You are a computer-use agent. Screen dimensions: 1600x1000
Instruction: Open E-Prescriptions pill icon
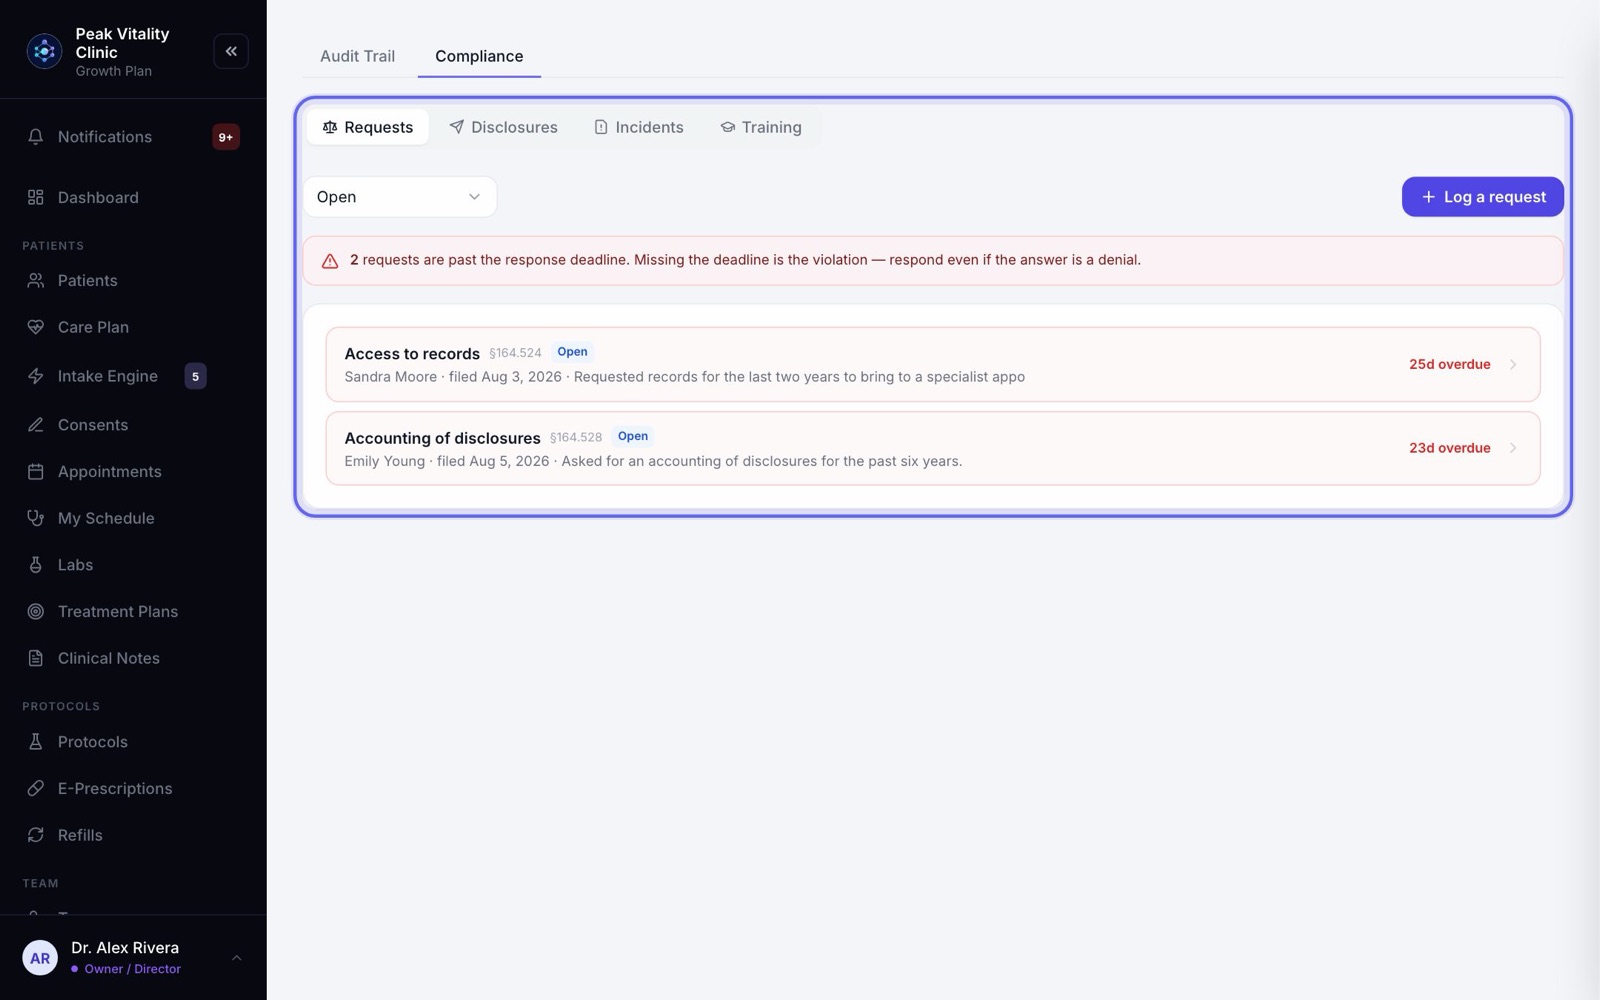click(36, 788)
